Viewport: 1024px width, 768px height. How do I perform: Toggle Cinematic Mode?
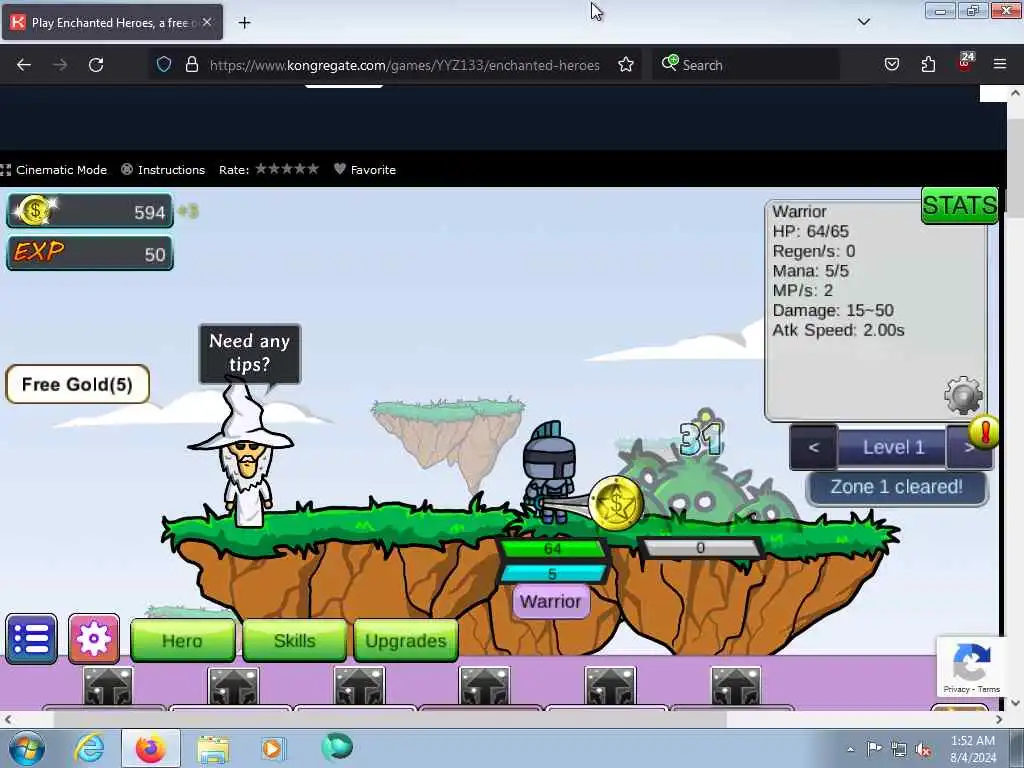tap(54, 170)
